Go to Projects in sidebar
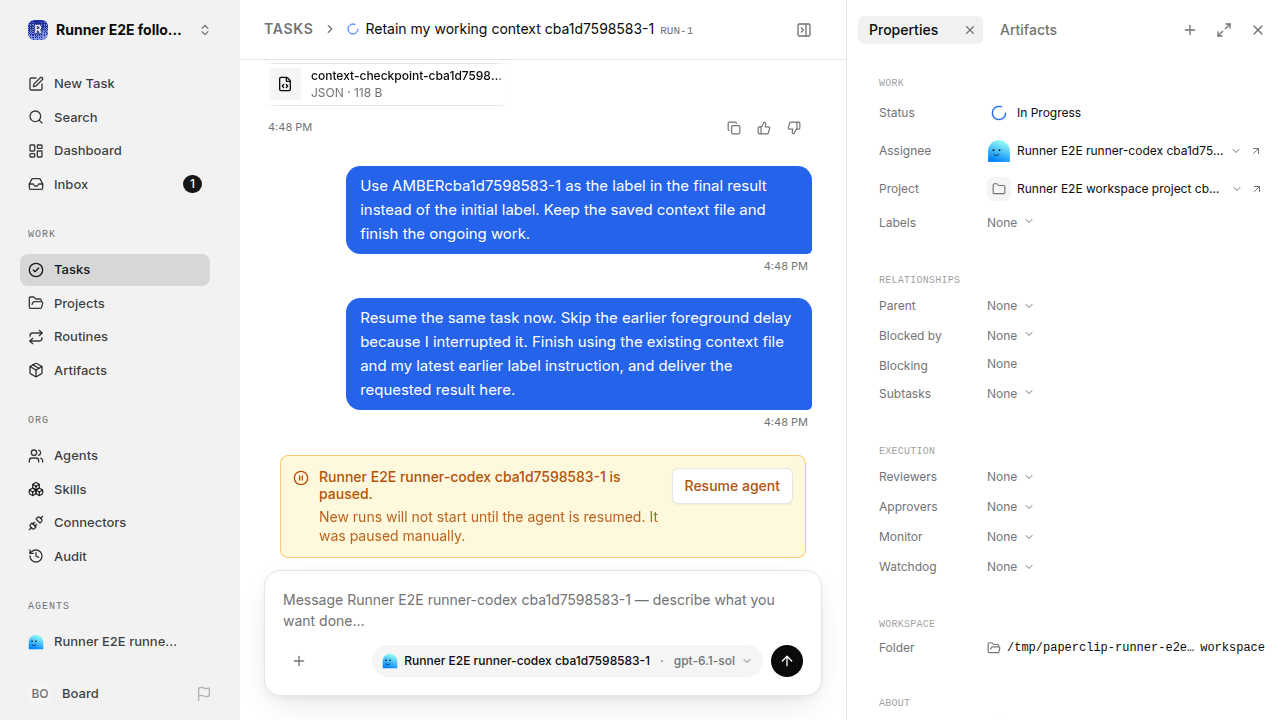 tap(115, 303)
